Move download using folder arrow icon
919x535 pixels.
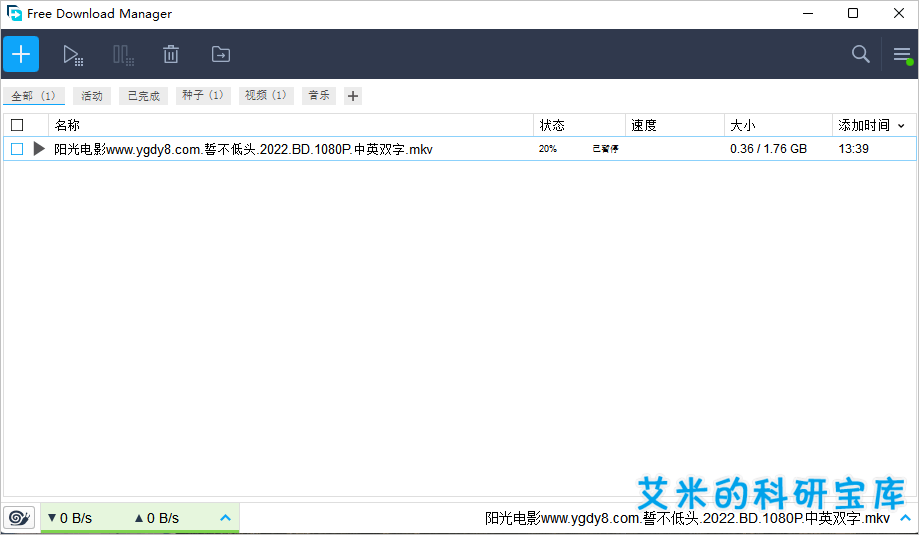pos(221,54)
